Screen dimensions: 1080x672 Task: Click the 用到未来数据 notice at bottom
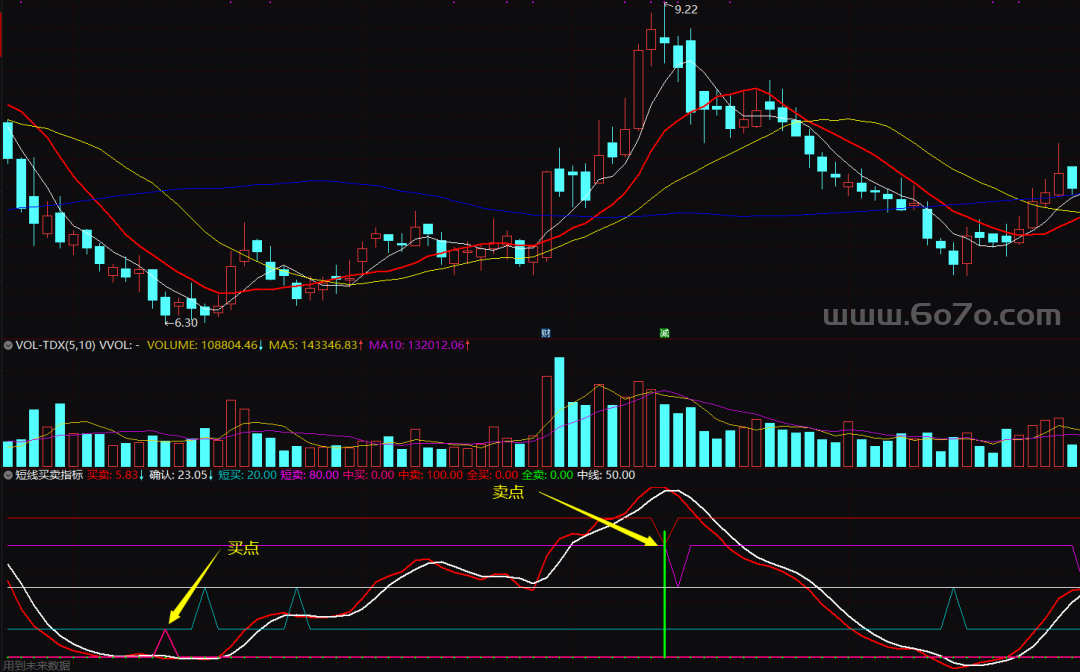coord(36,665)
